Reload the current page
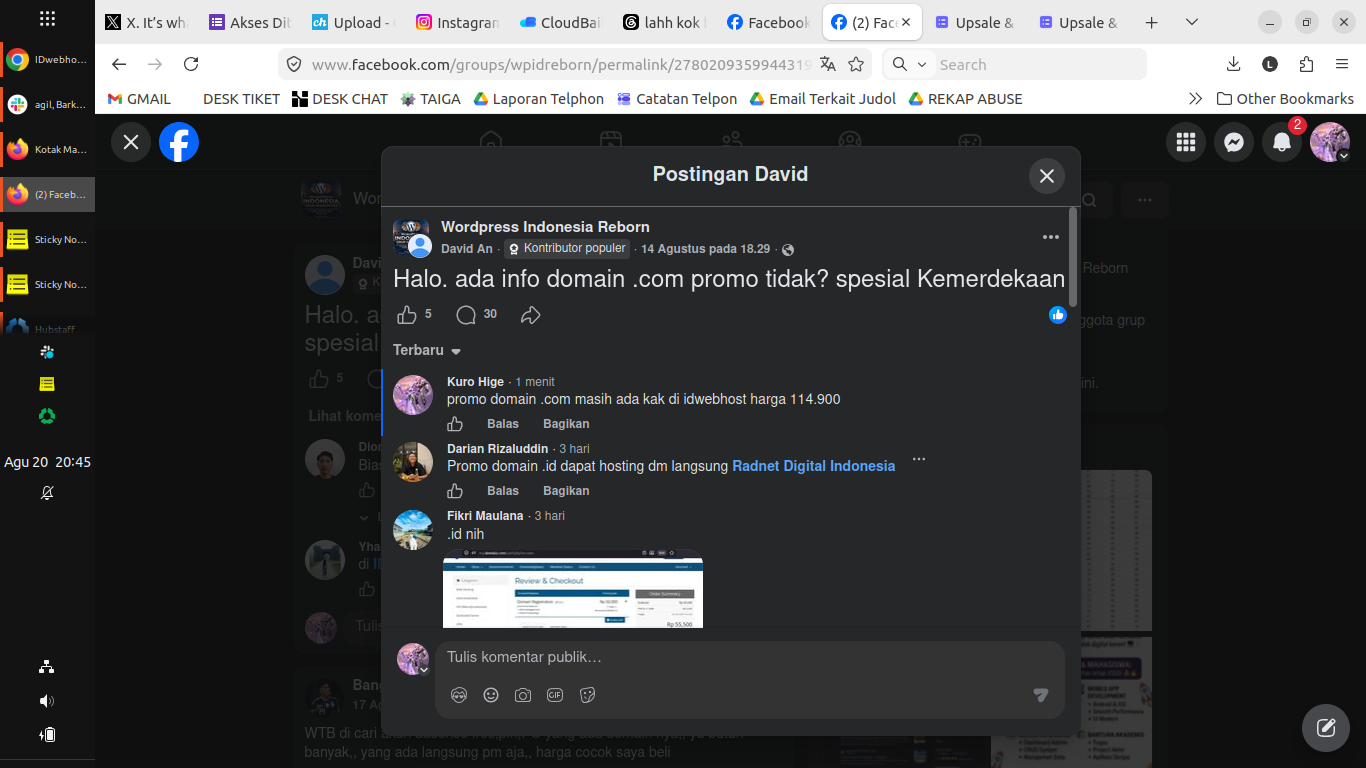This screenshot has height=768, width=1366. [x=191, y=64]
